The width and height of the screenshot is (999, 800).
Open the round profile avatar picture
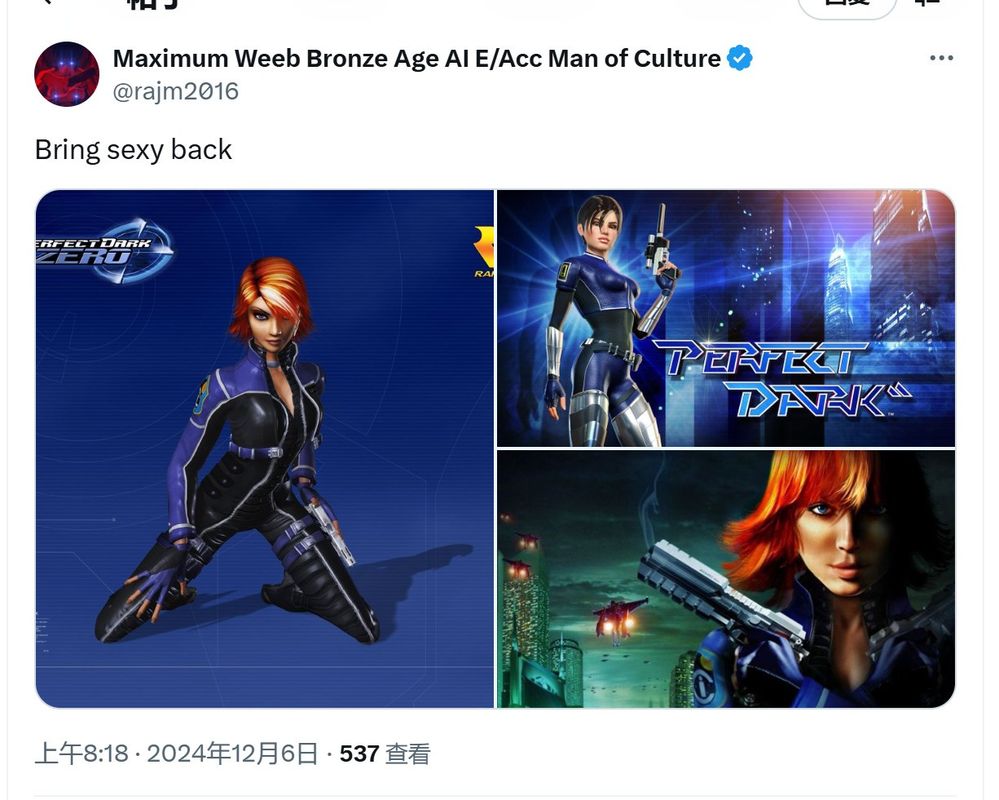point(66,74)
